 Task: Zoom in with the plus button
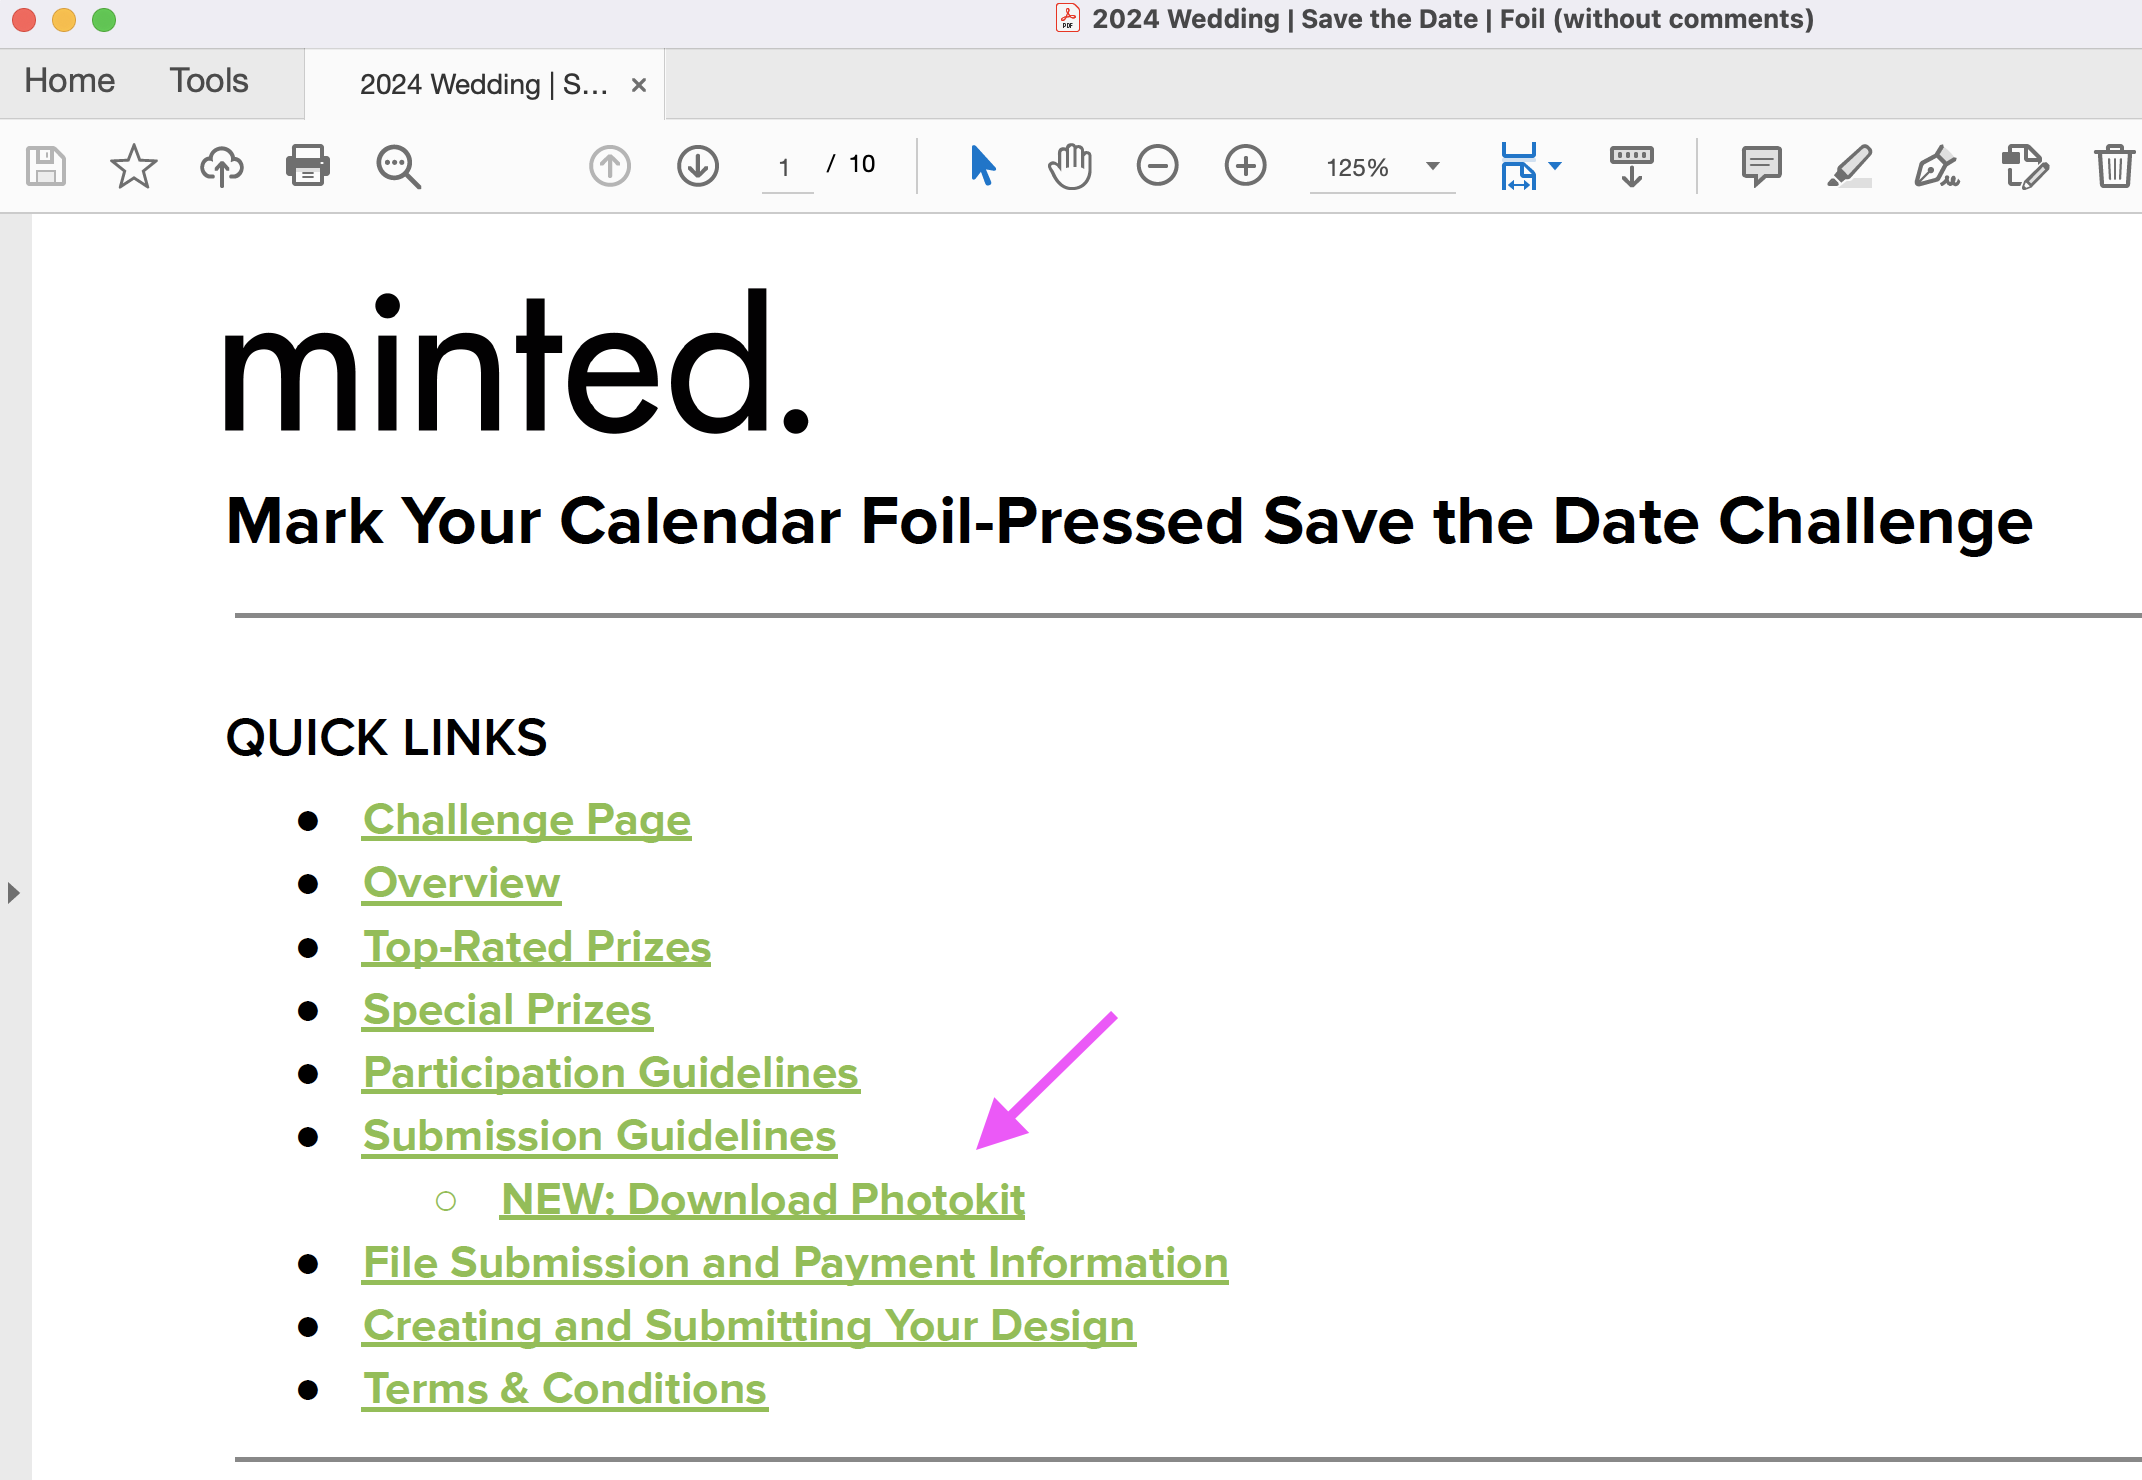click(x=1246, y=166)
